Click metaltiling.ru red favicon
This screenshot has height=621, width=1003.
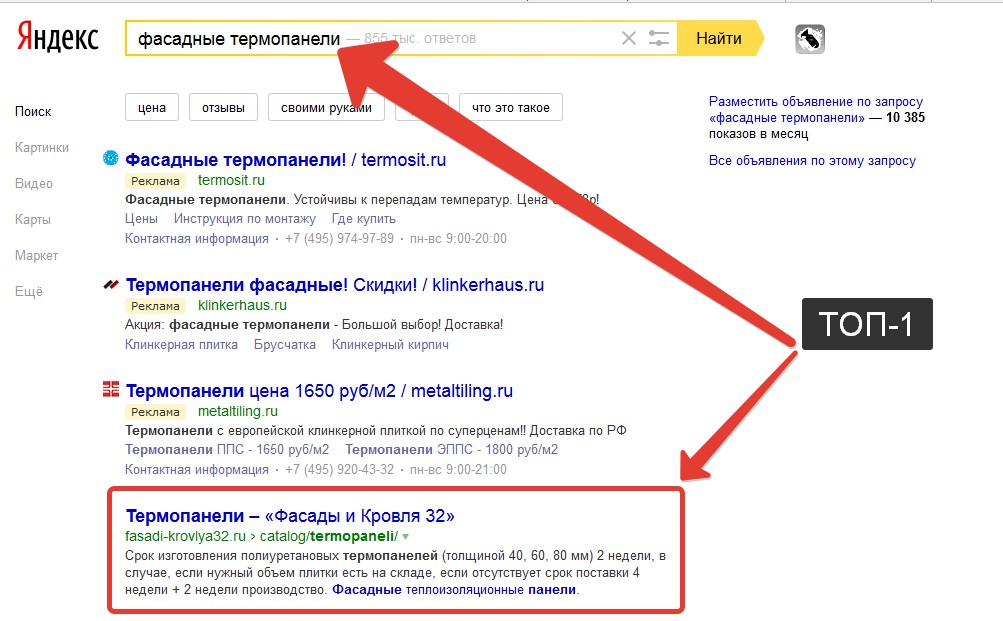coord(111,389)
